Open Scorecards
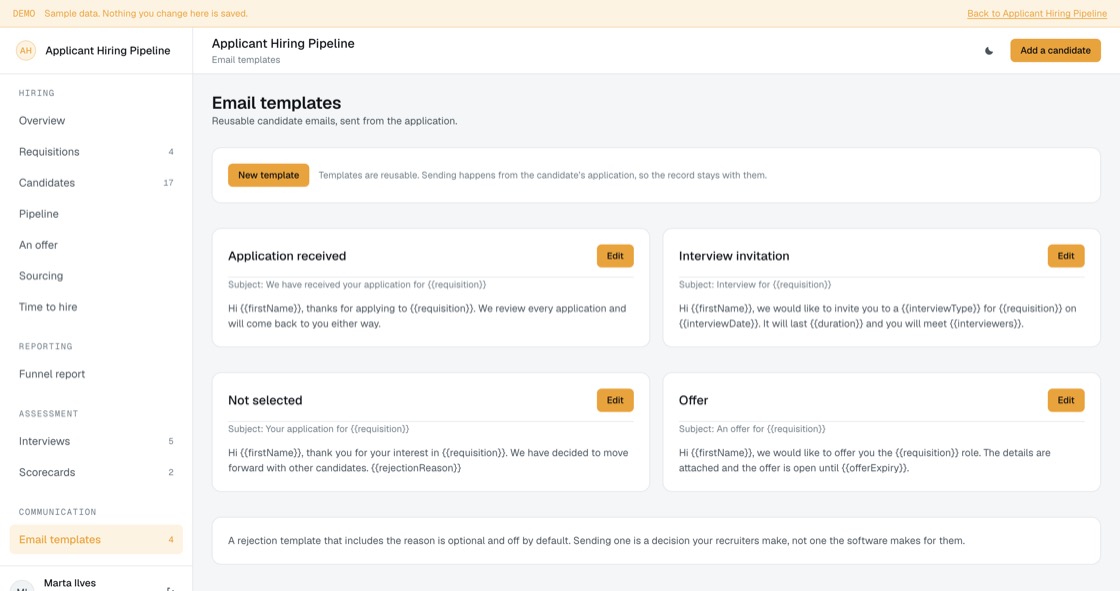The height and width of the screenshot is (591, 1120). [x=96, y=472]
